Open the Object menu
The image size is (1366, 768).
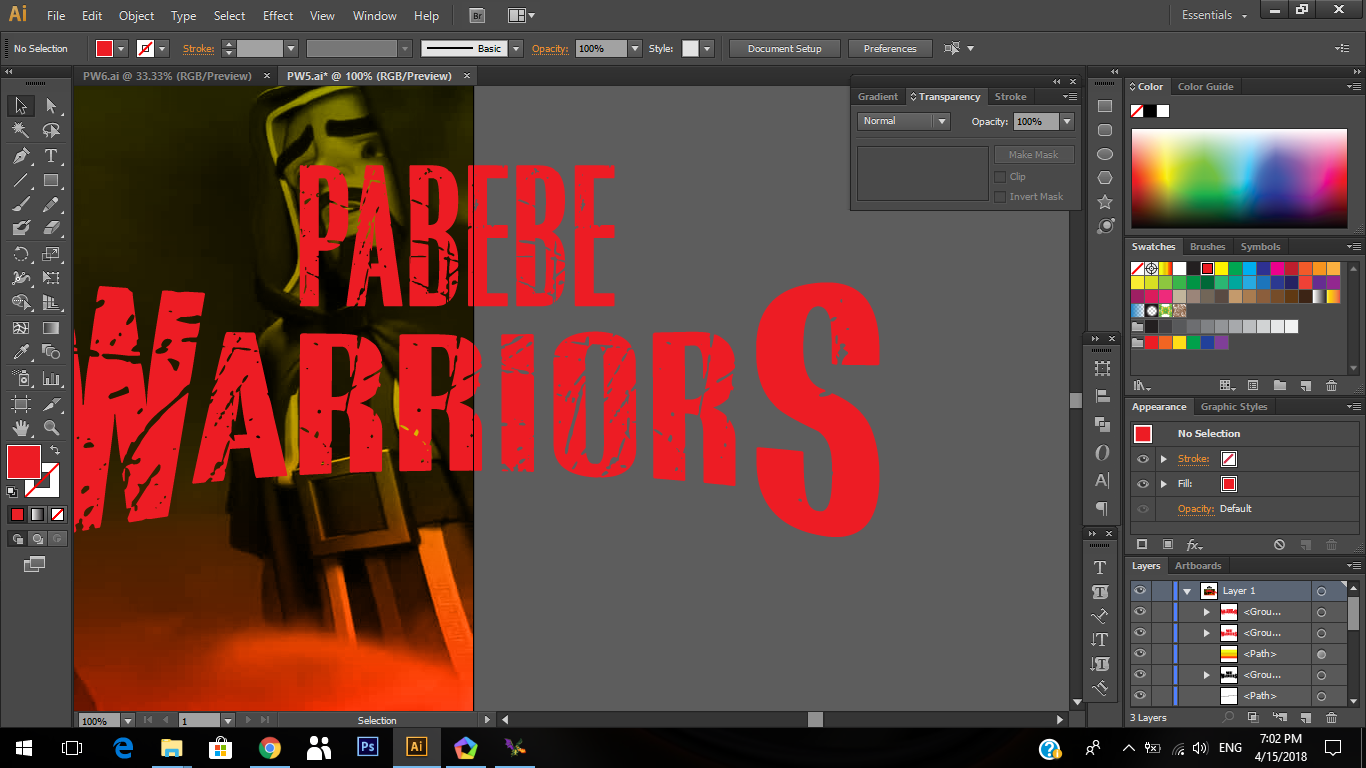[136, 16]
